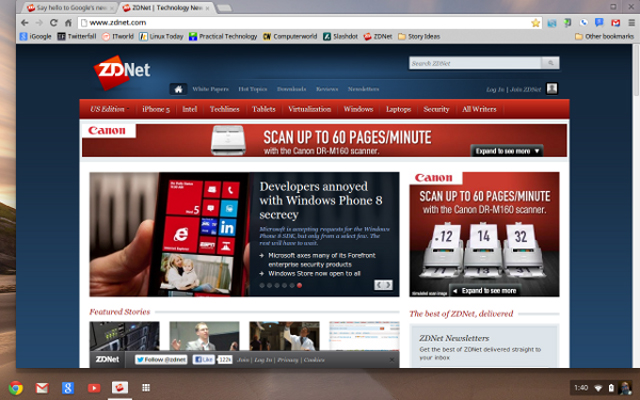Viewport: 640px width, 400px height.
Task: Open the Chrome wrench menu icon
Action: 631,23
